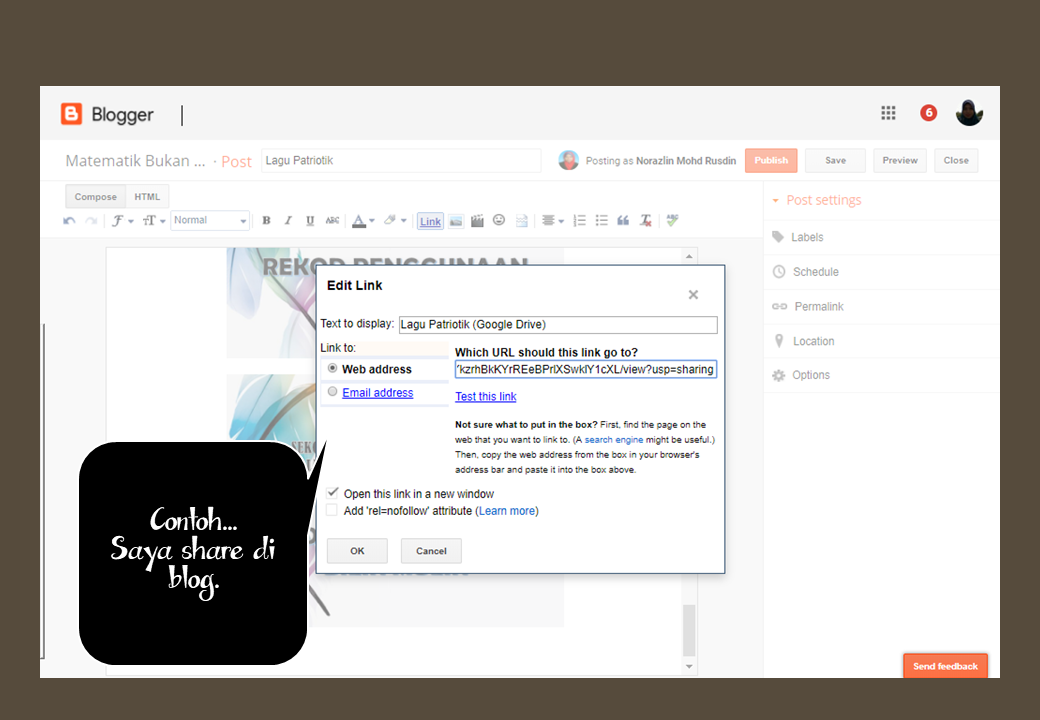Close the Edit Link dialog with X
The width and height of the screenshot is (1040, 720).
(693, 294)
